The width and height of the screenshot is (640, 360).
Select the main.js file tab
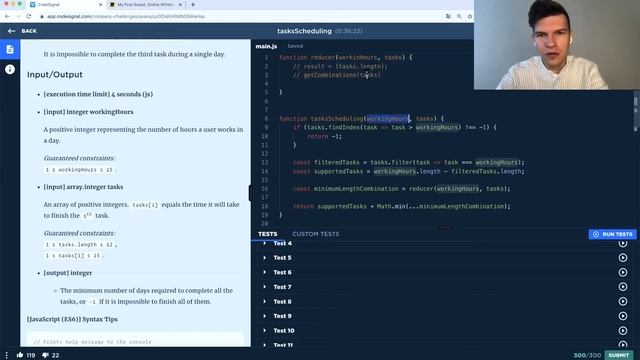[266, 46]
